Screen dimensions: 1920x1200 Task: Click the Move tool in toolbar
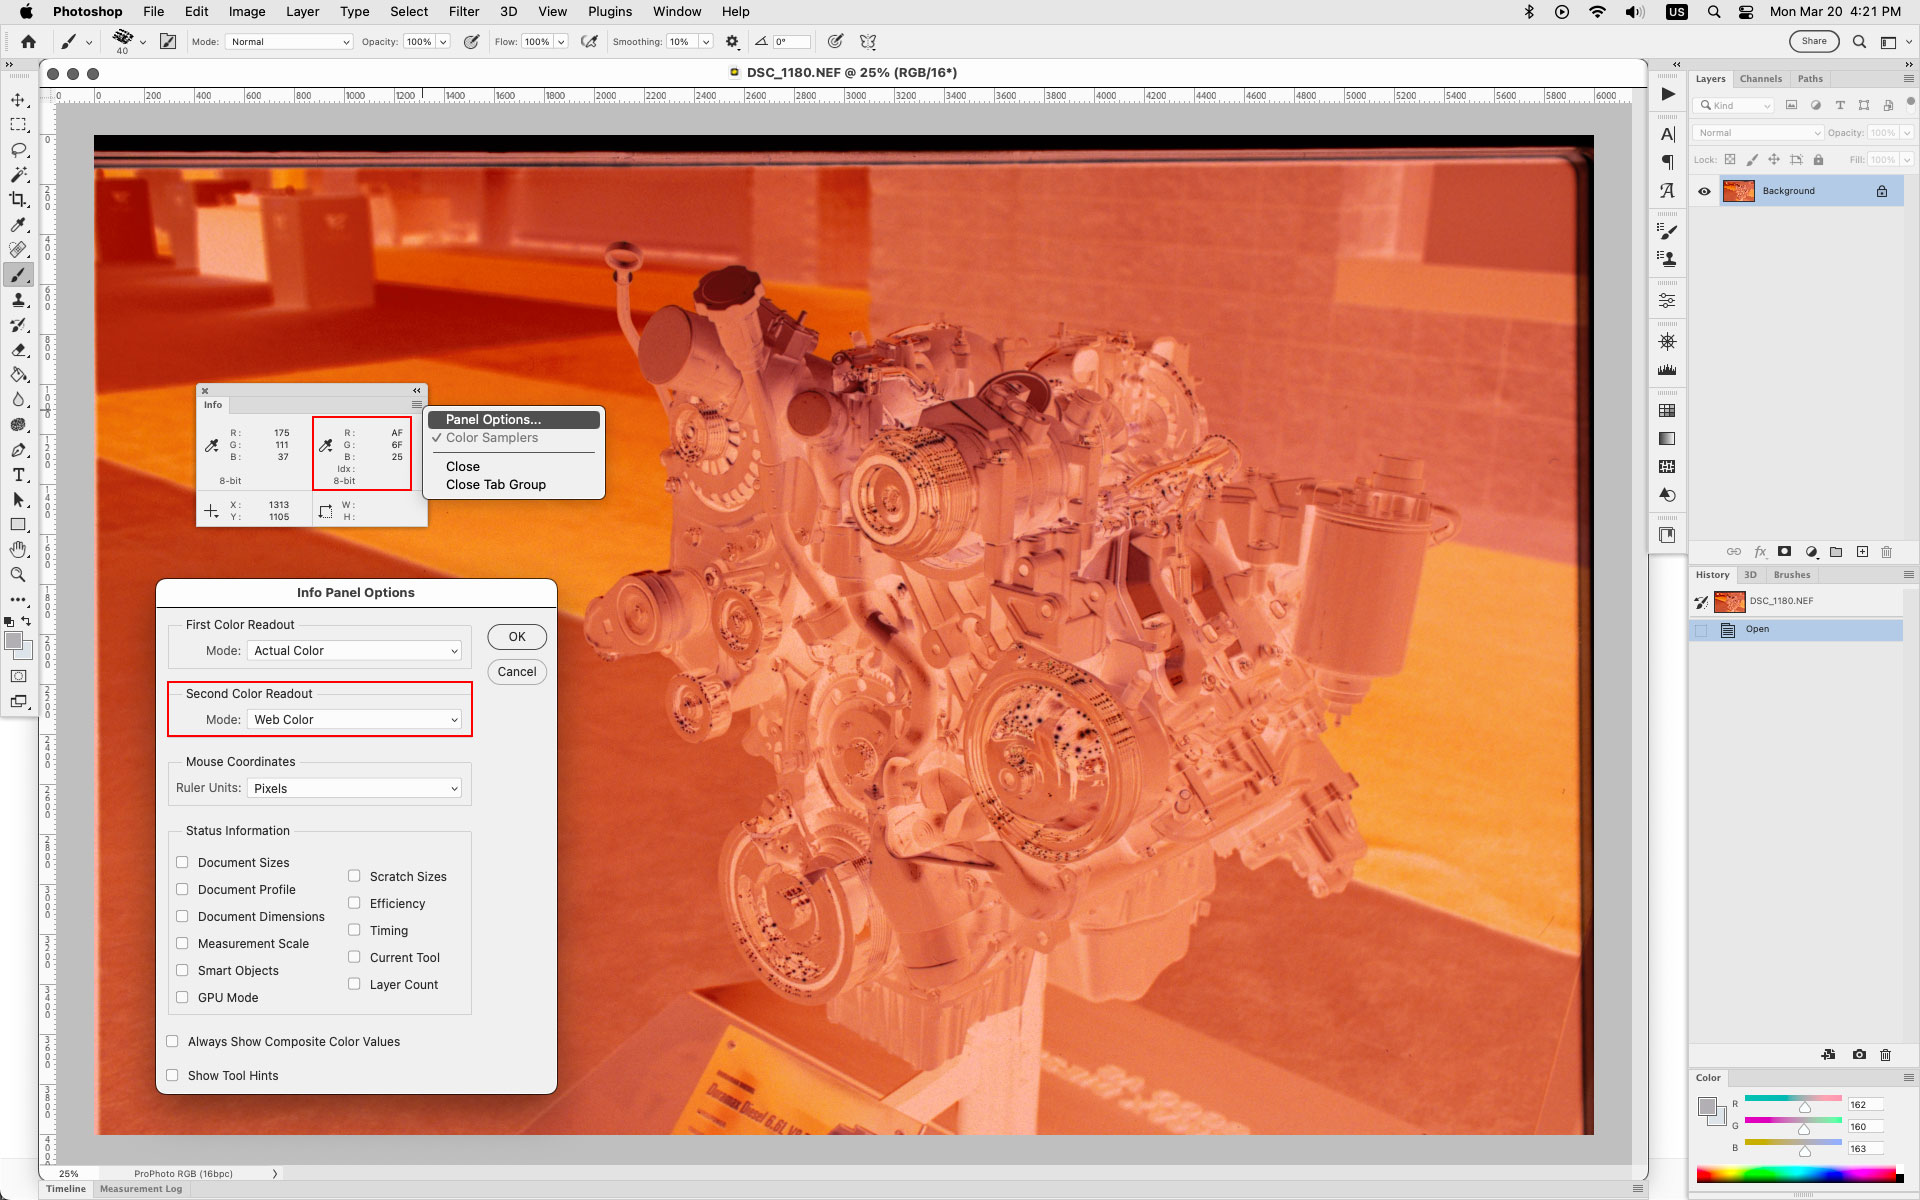pyautogui.click(x=18, y=98)
